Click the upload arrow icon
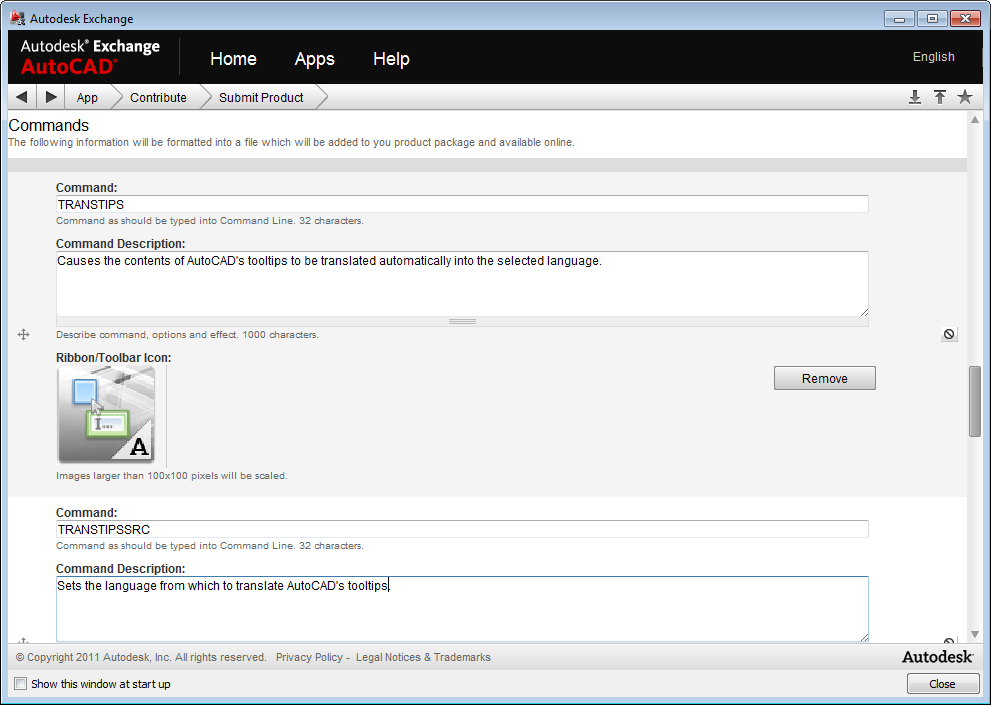The image size is (991, 705). 940,97
